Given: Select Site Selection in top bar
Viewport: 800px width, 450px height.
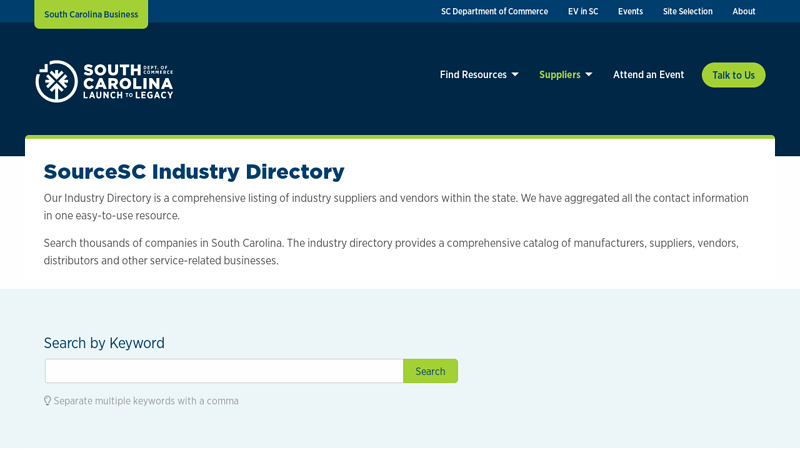Looking at the screenshot, I should click(x=688, y=11).
